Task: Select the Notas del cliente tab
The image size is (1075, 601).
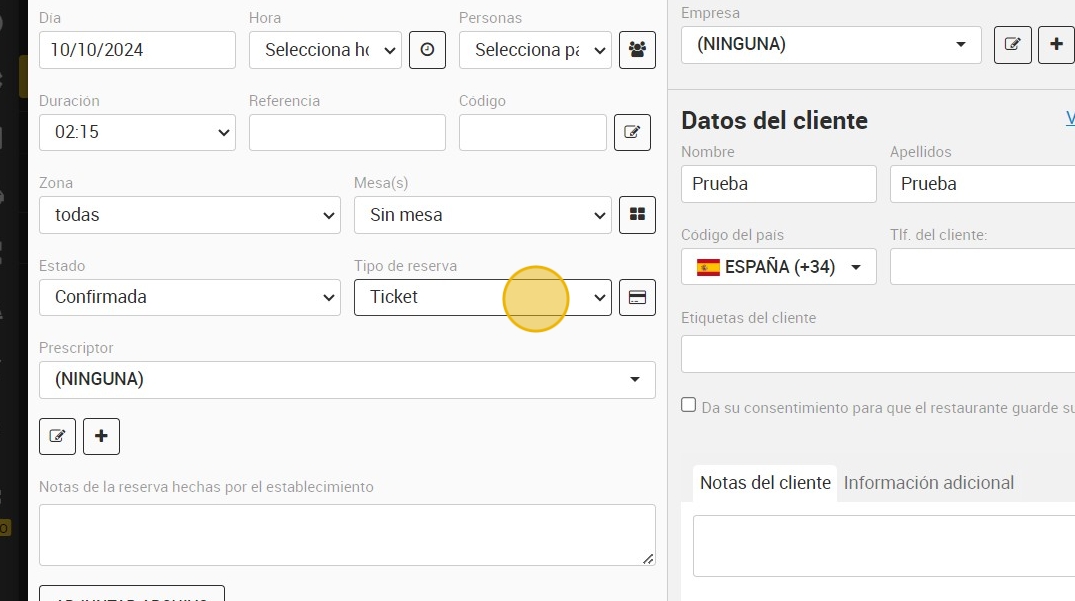Action: click(765, 483)
